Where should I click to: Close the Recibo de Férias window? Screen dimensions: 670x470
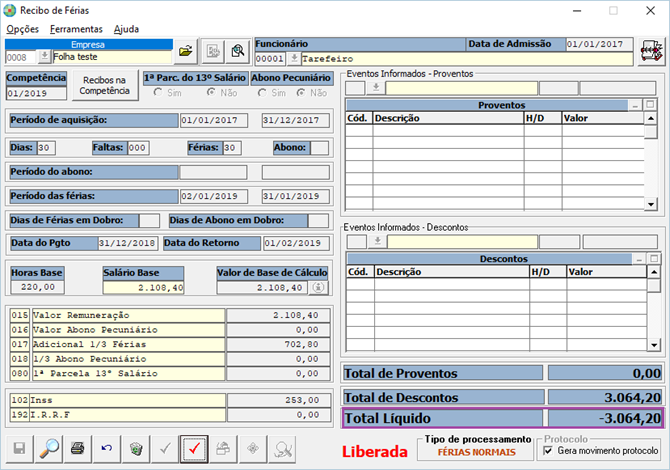tap(650, 11)
